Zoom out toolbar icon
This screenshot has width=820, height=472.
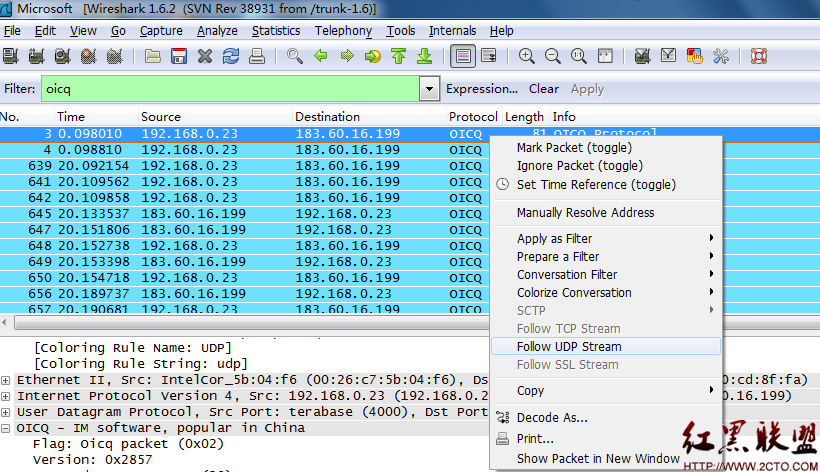(553, 56)
